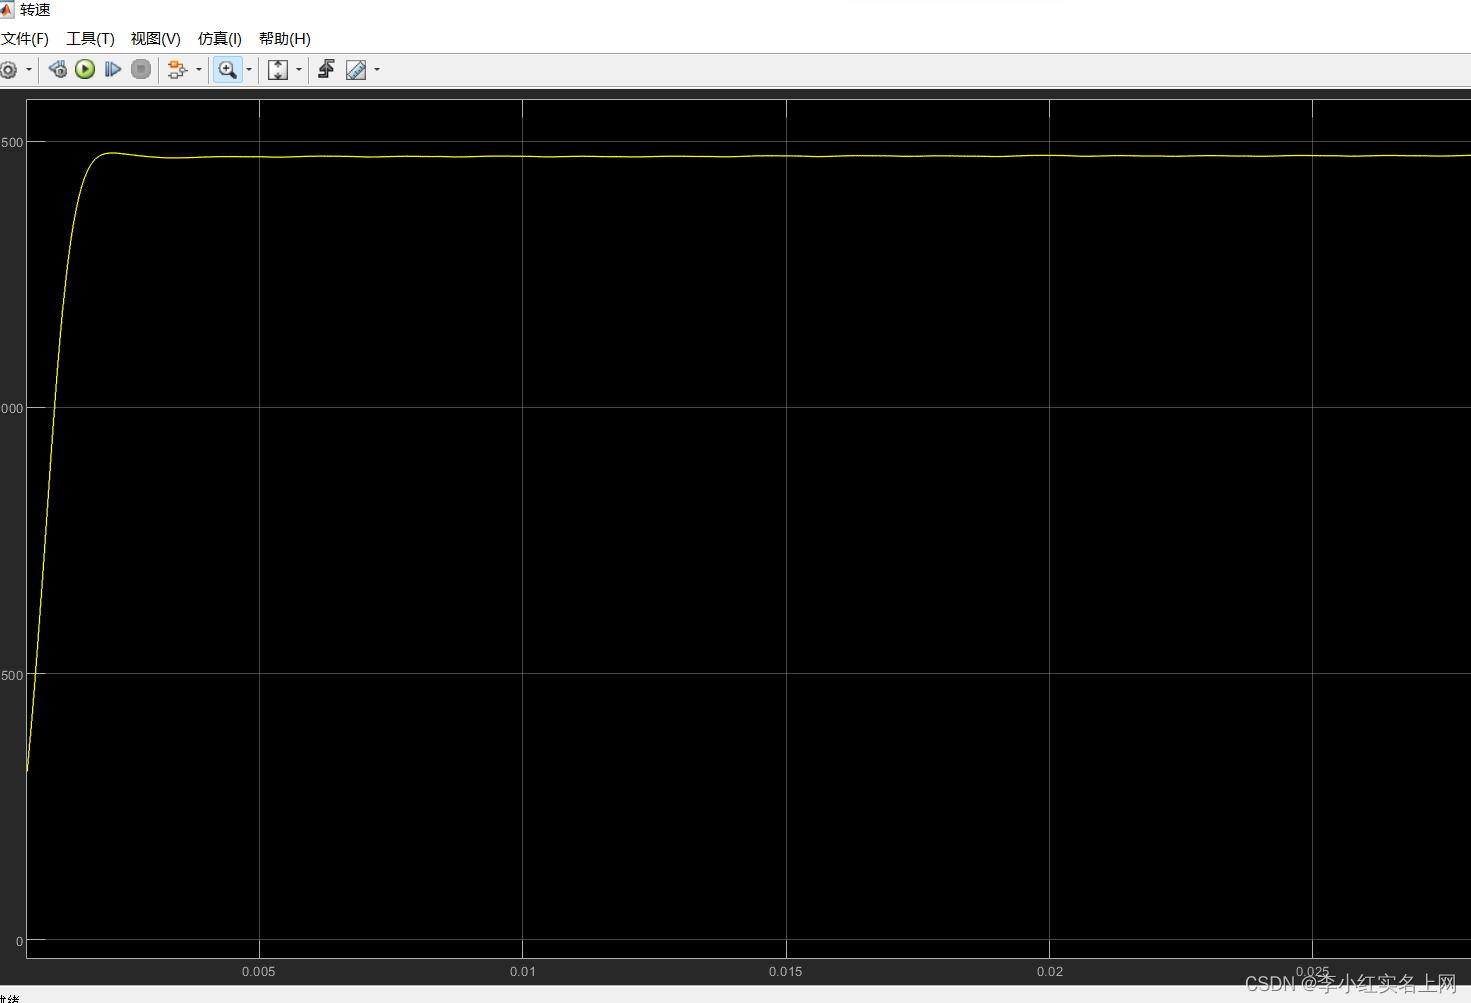Open the 帮助(H) menu
The width and height of the screenshot is (1471, 1003).
tap(285, 39)
